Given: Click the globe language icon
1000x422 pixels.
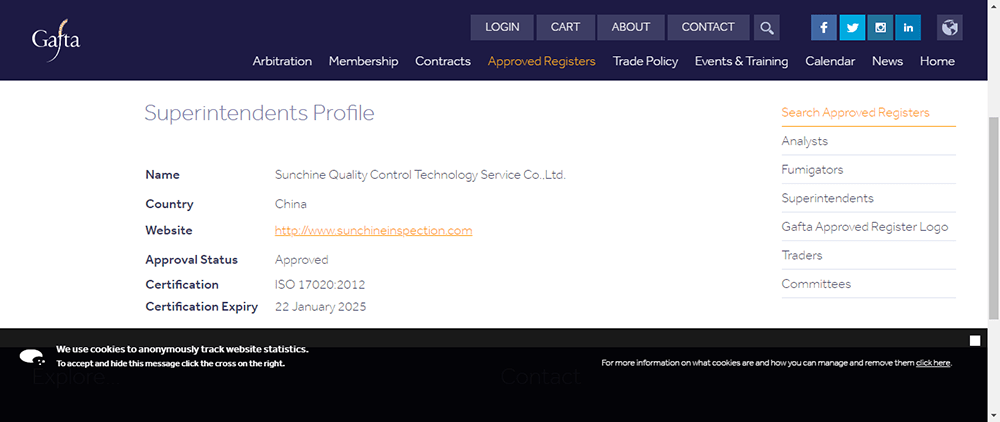Looking at the screenshot, I should [950, 27].
